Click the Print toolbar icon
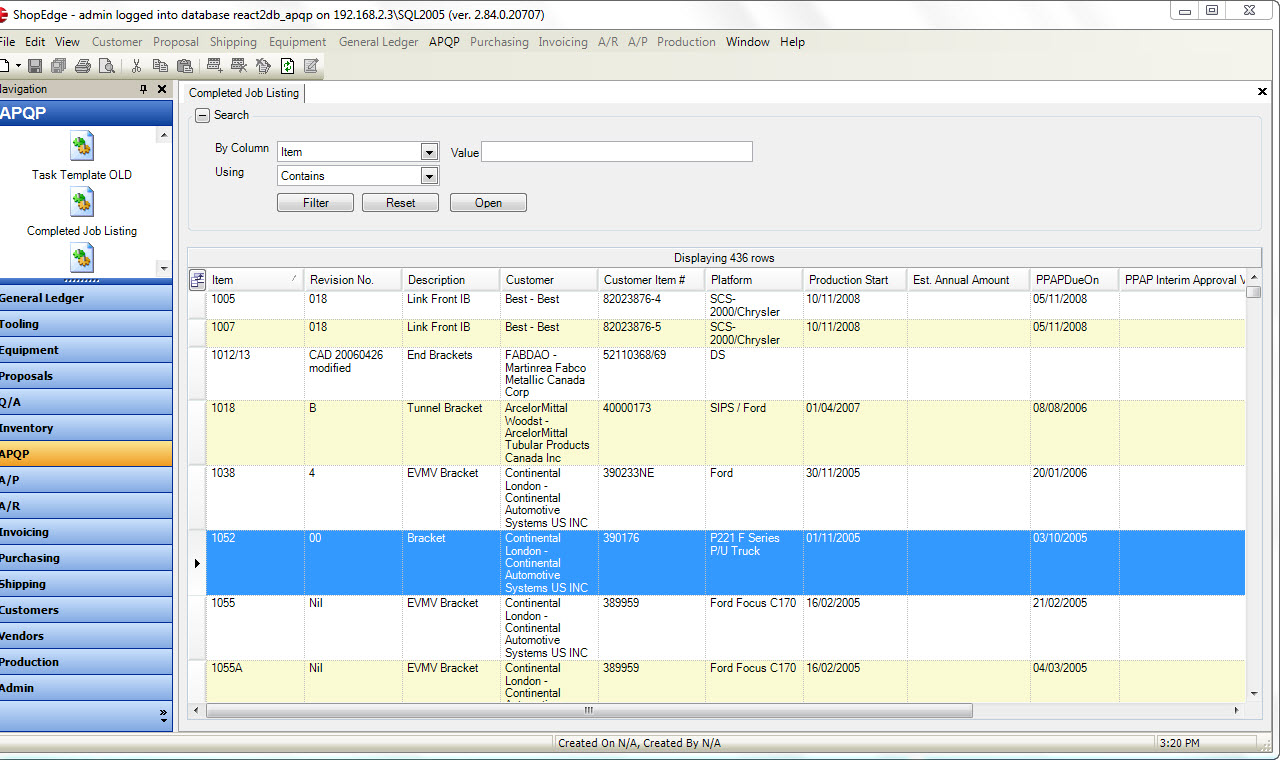 [x=83, y=66]
